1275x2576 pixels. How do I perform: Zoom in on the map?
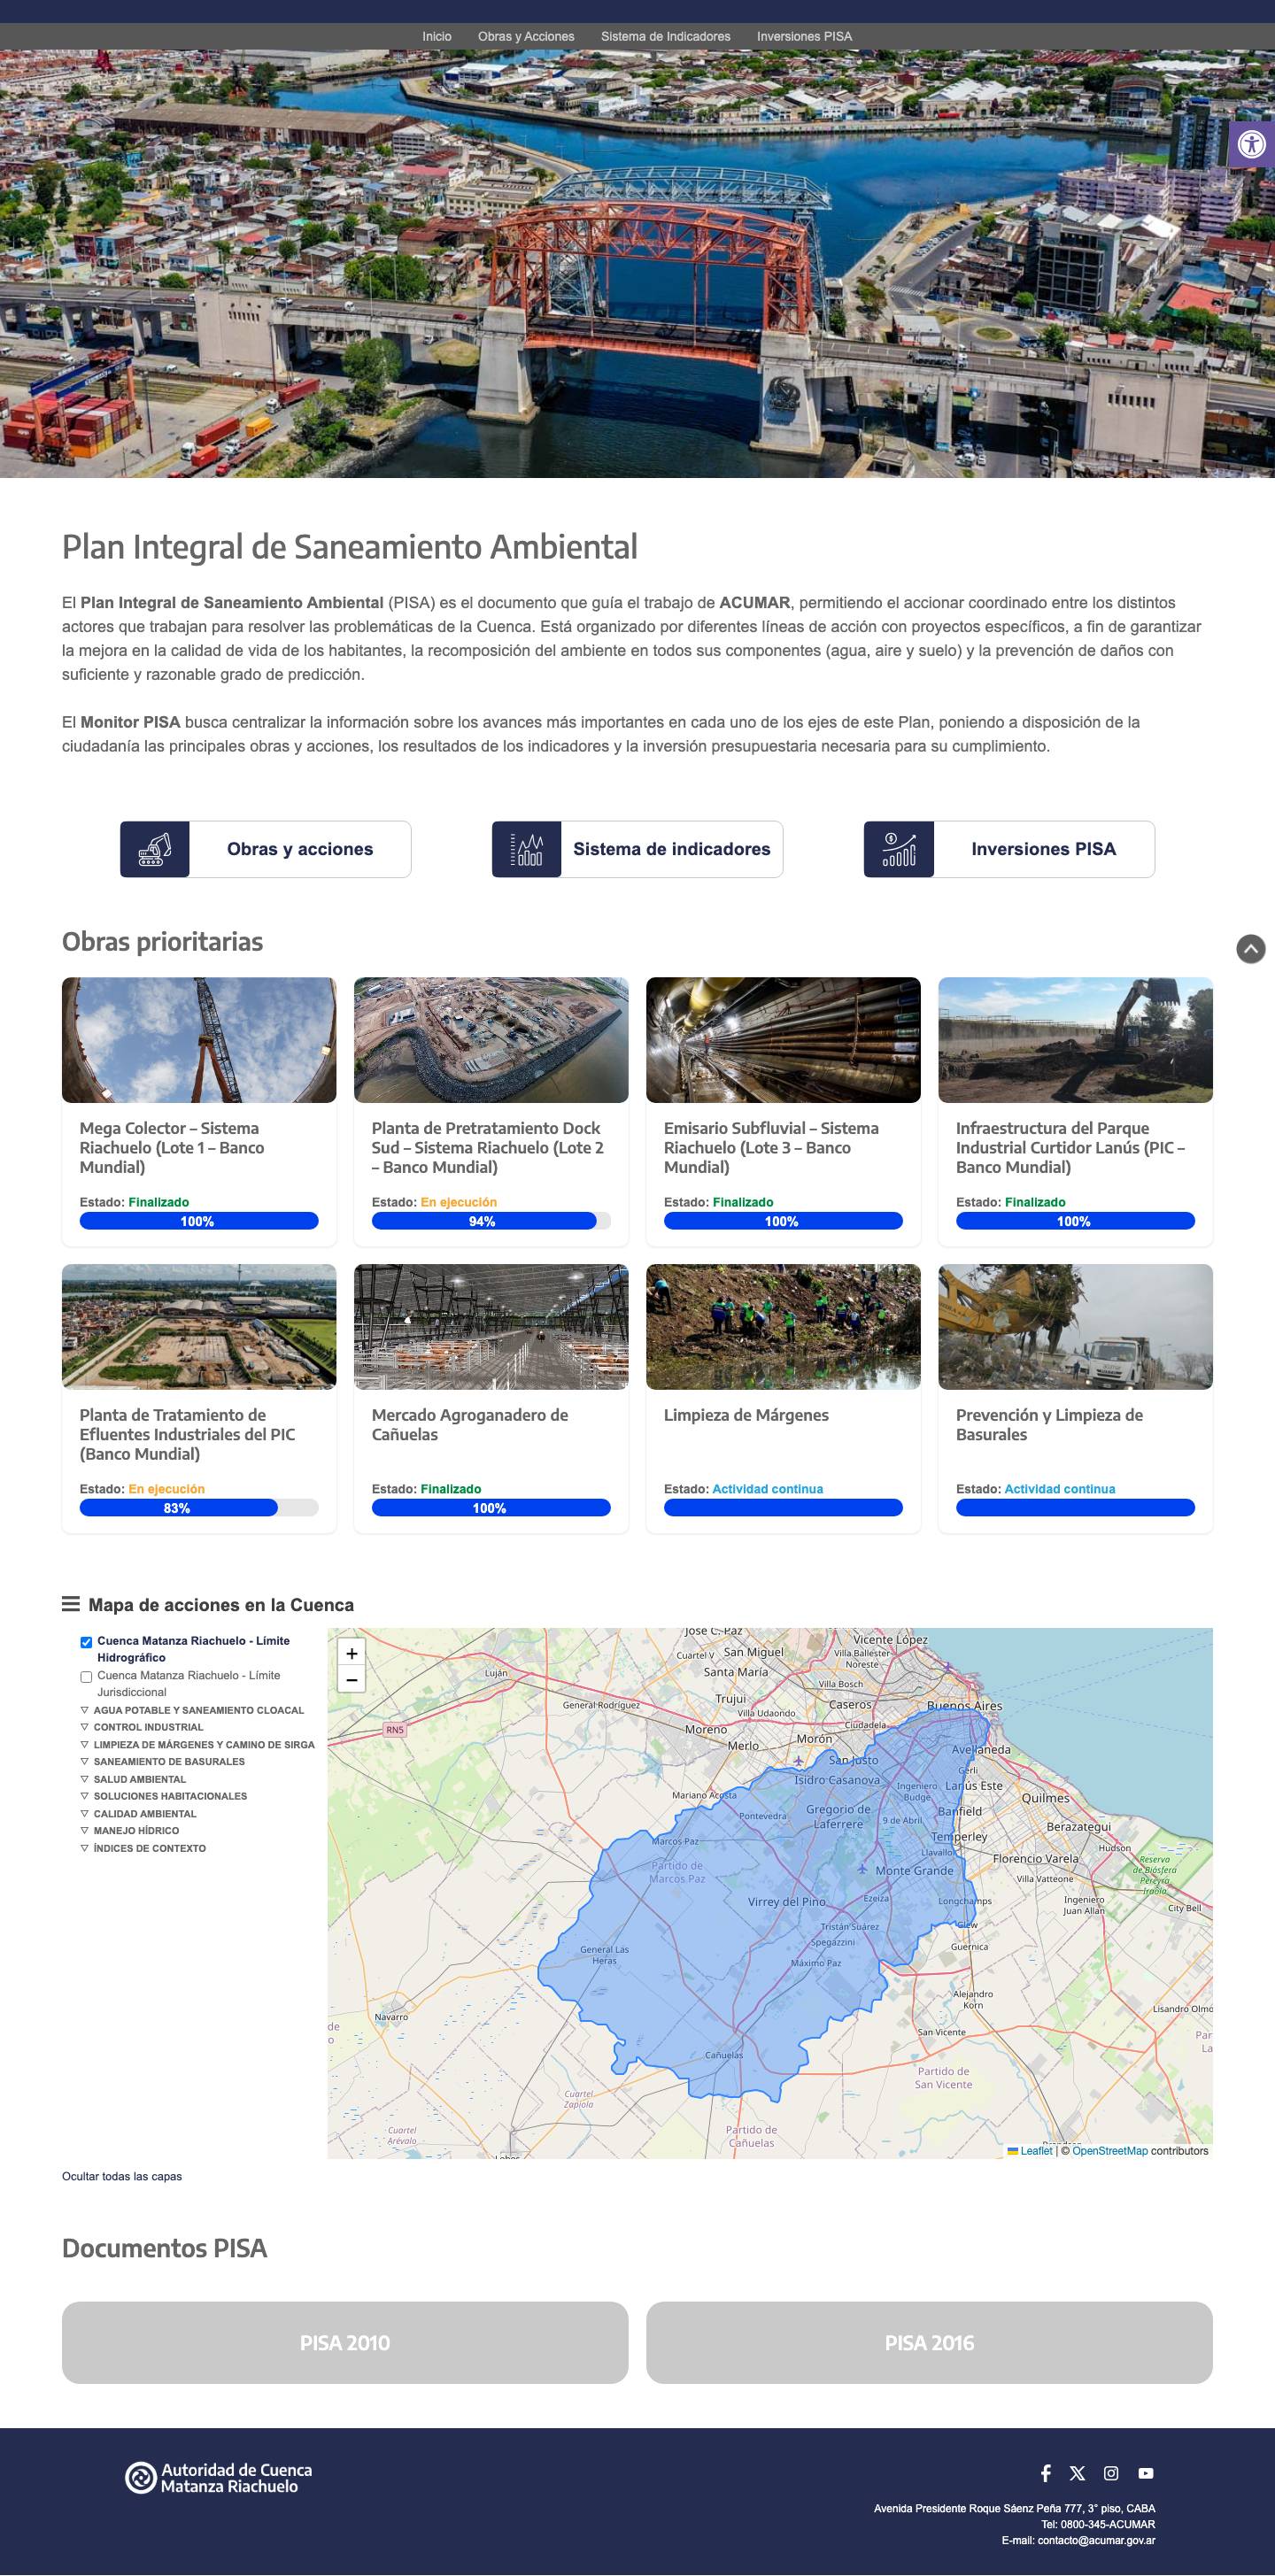351,1654
